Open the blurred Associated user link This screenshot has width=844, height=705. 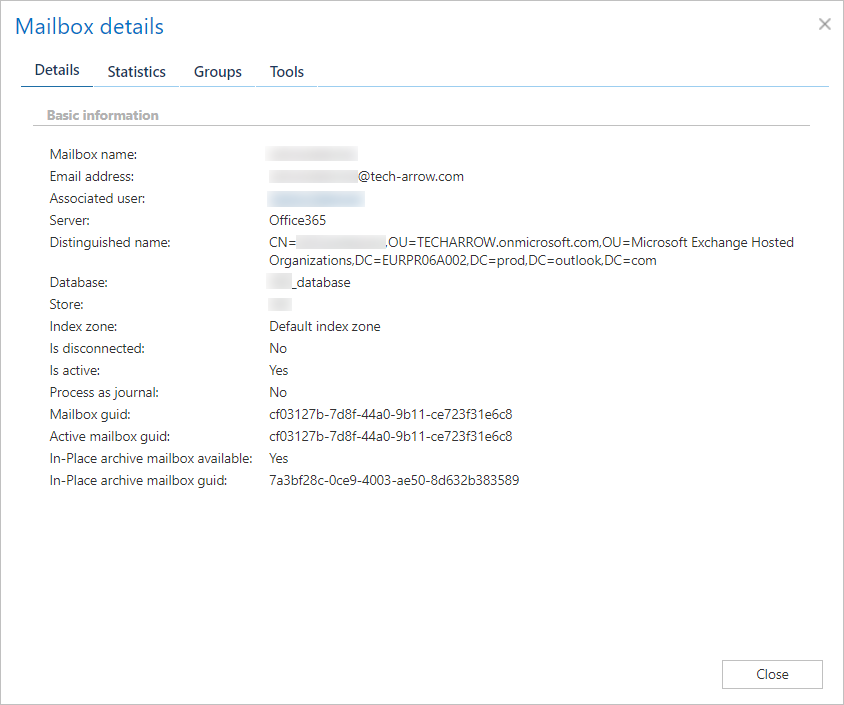316,199
